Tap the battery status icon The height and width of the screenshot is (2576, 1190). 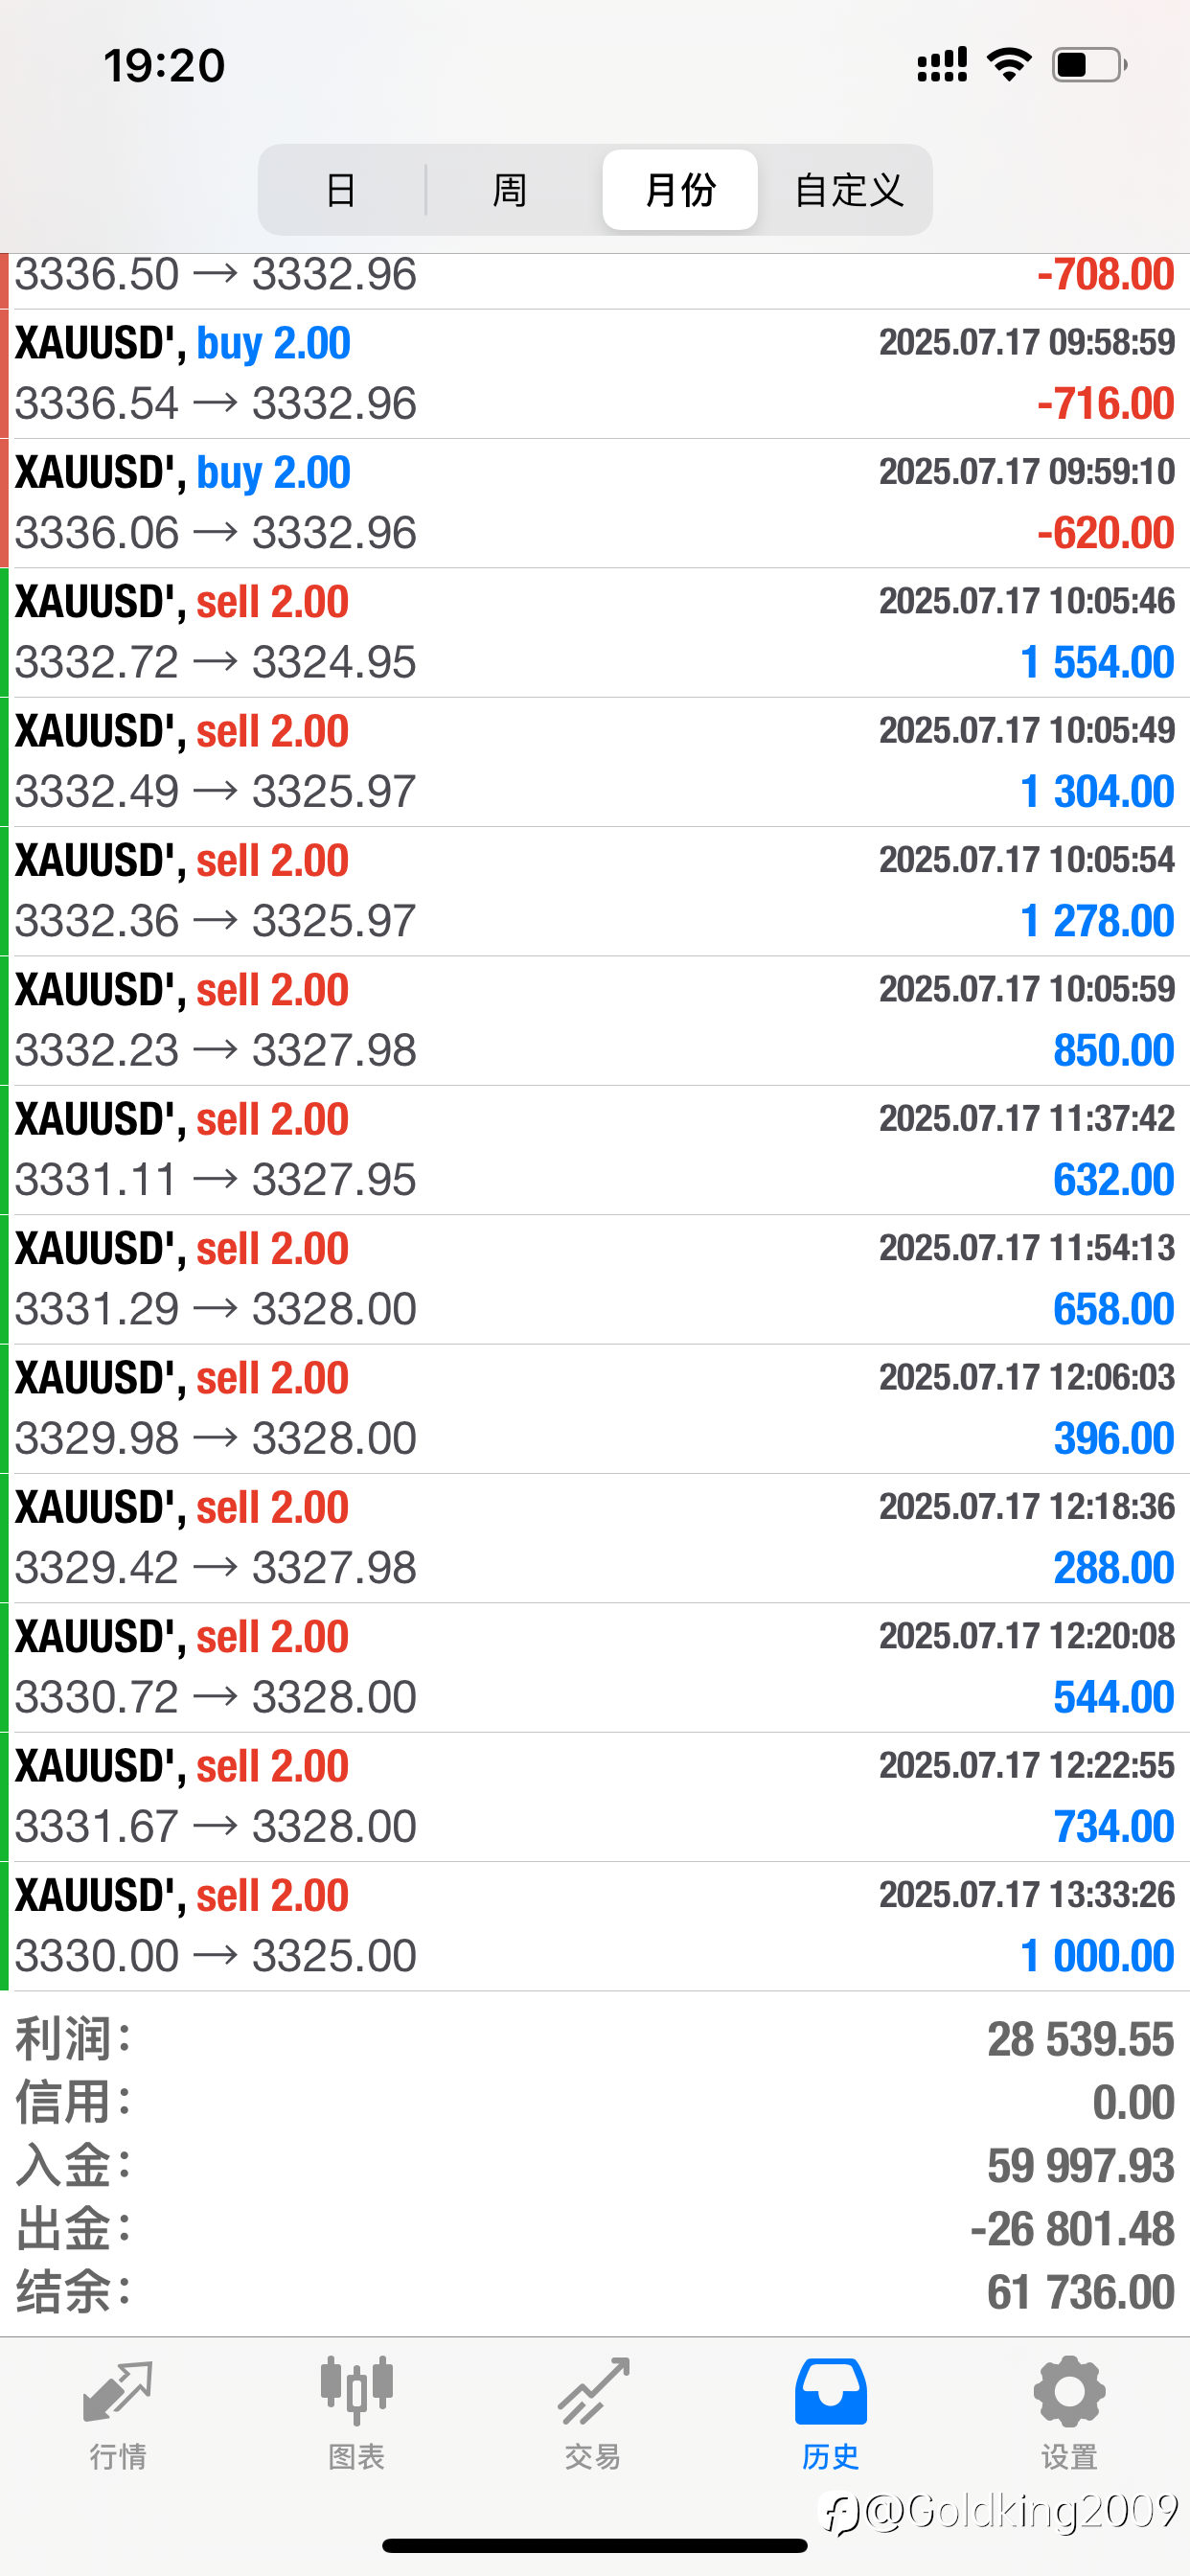click(1090, 65)
